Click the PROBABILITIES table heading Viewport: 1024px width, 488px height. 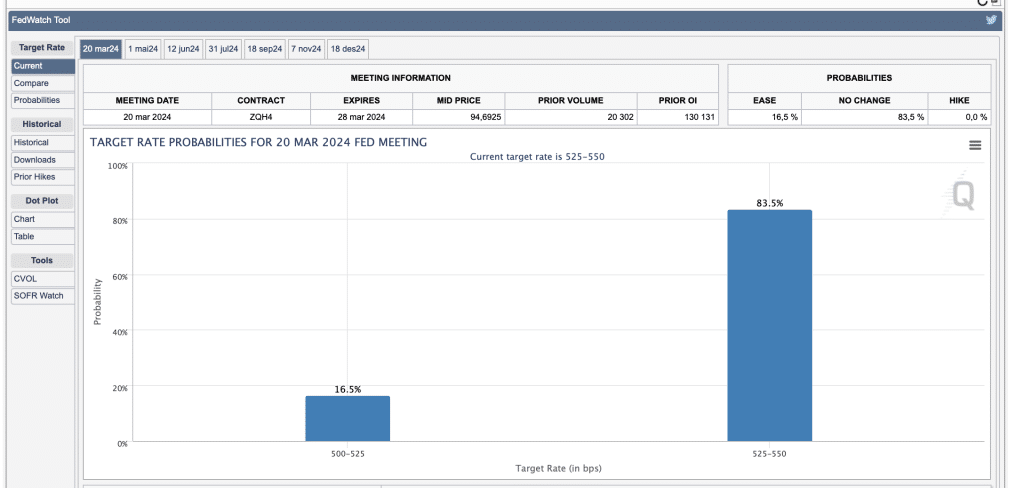pyautogui.click(x=859, y=78)
